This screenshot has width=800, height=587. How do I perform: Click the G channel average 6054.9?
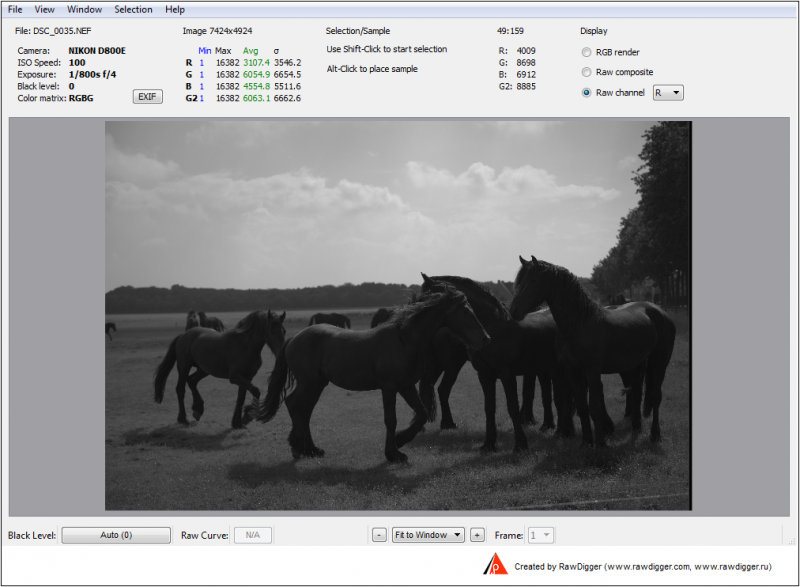pos(256,74)
